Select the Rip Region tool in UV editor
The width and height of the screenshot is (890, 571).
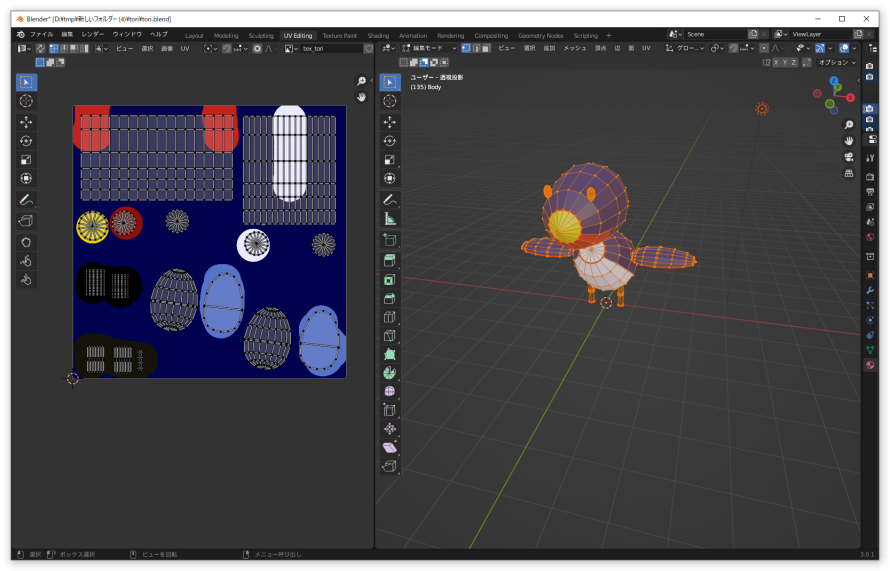point(26,220)
